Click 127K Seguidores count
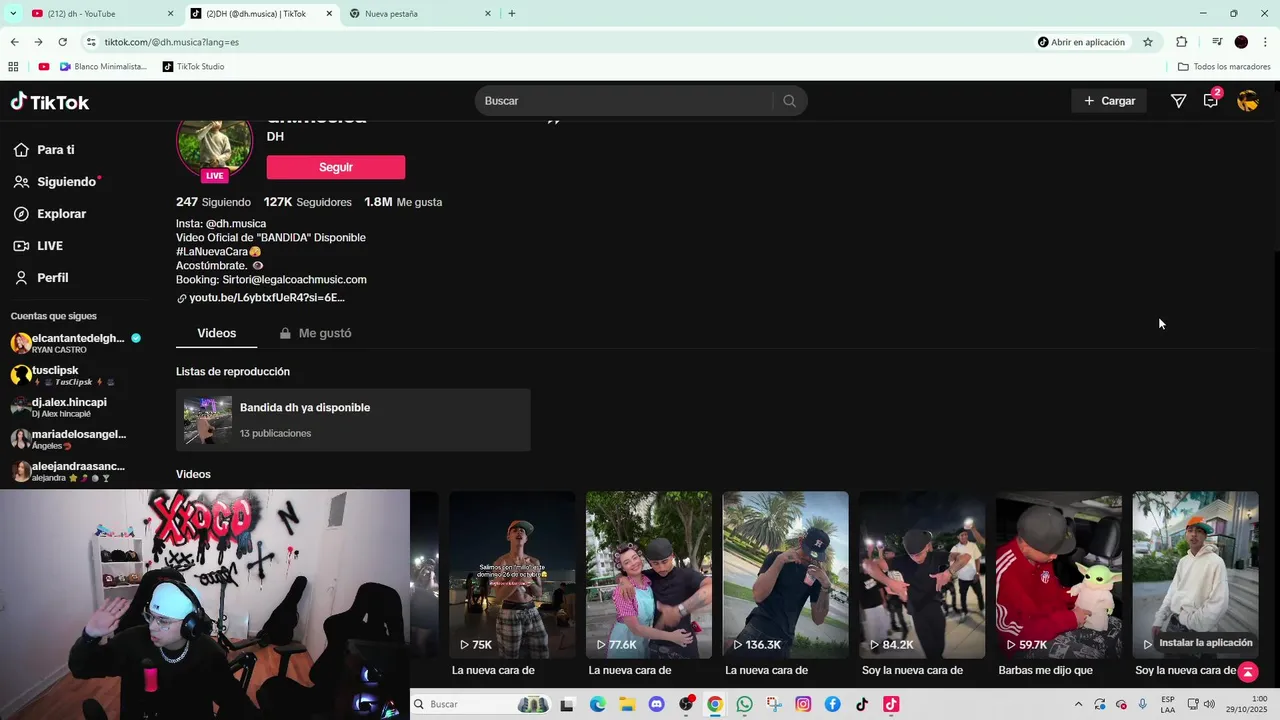Image resolution: width=1280 pixels, height=720 pixels. pos(307,202)
